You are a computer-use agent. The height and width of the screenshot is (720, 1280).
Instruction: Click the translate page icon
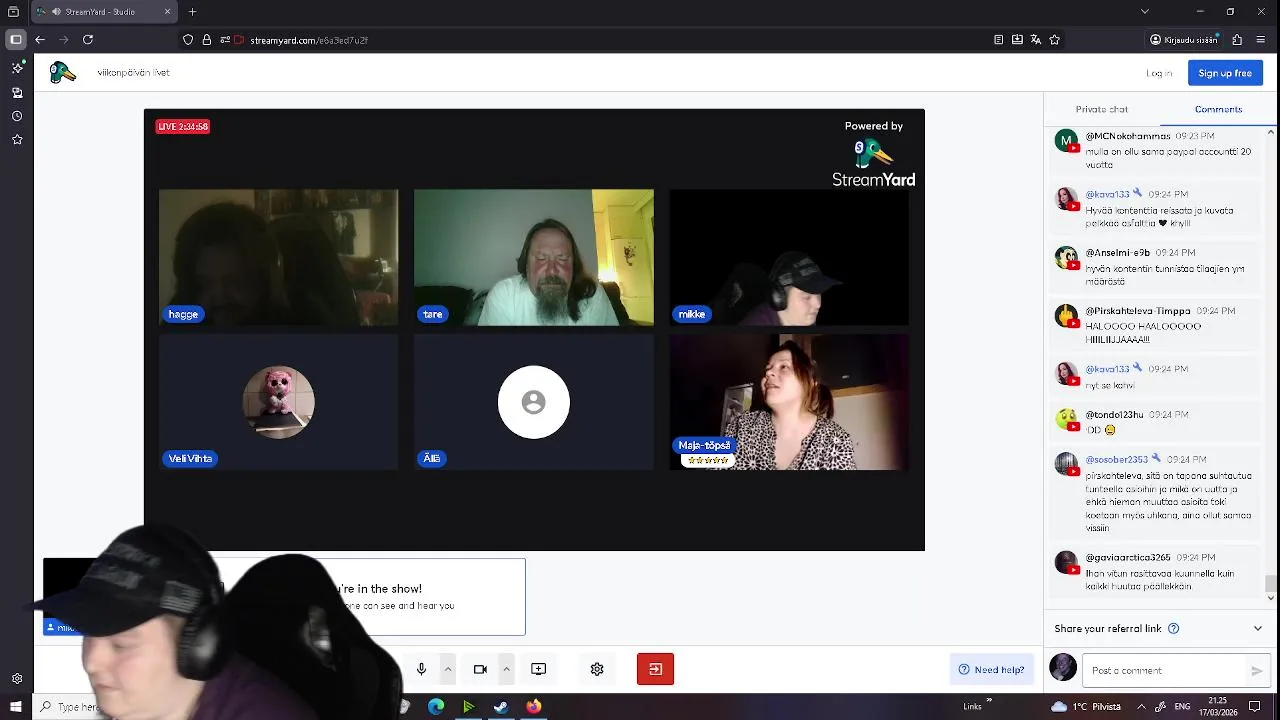(x=1036, y=40)
